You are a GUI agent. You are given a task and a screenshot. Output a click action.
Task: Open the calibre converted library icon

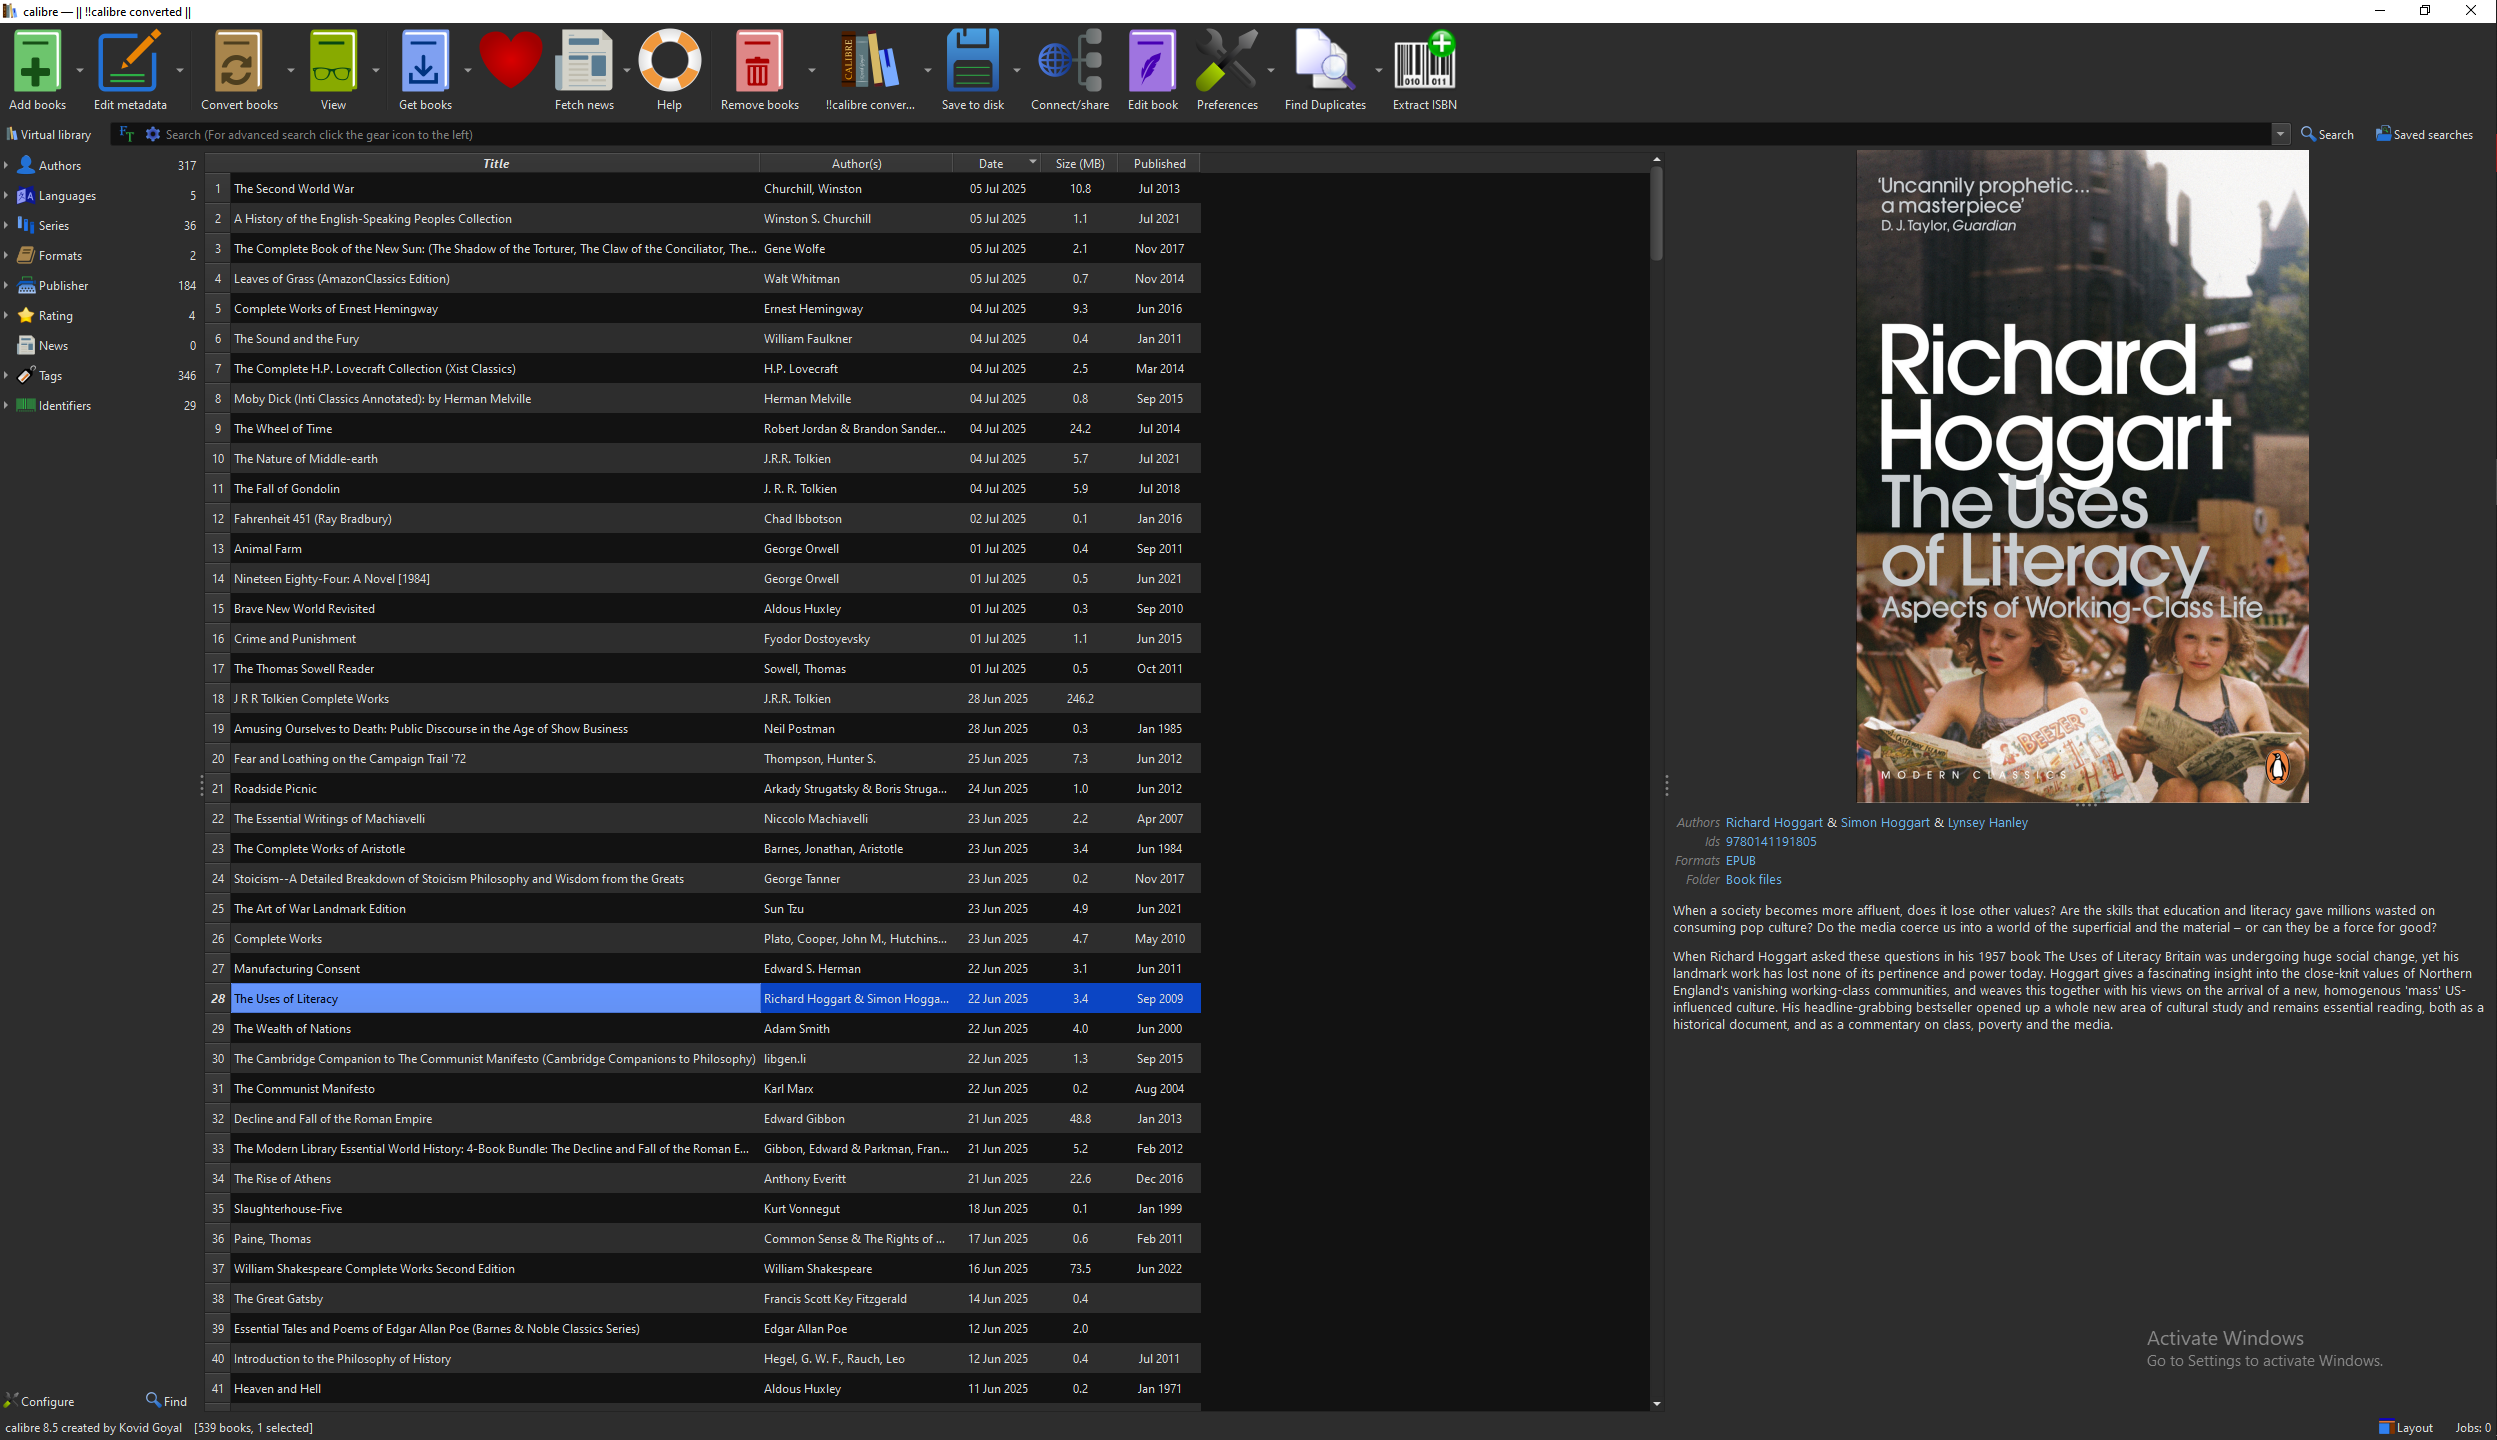click(x=869, y=62)
